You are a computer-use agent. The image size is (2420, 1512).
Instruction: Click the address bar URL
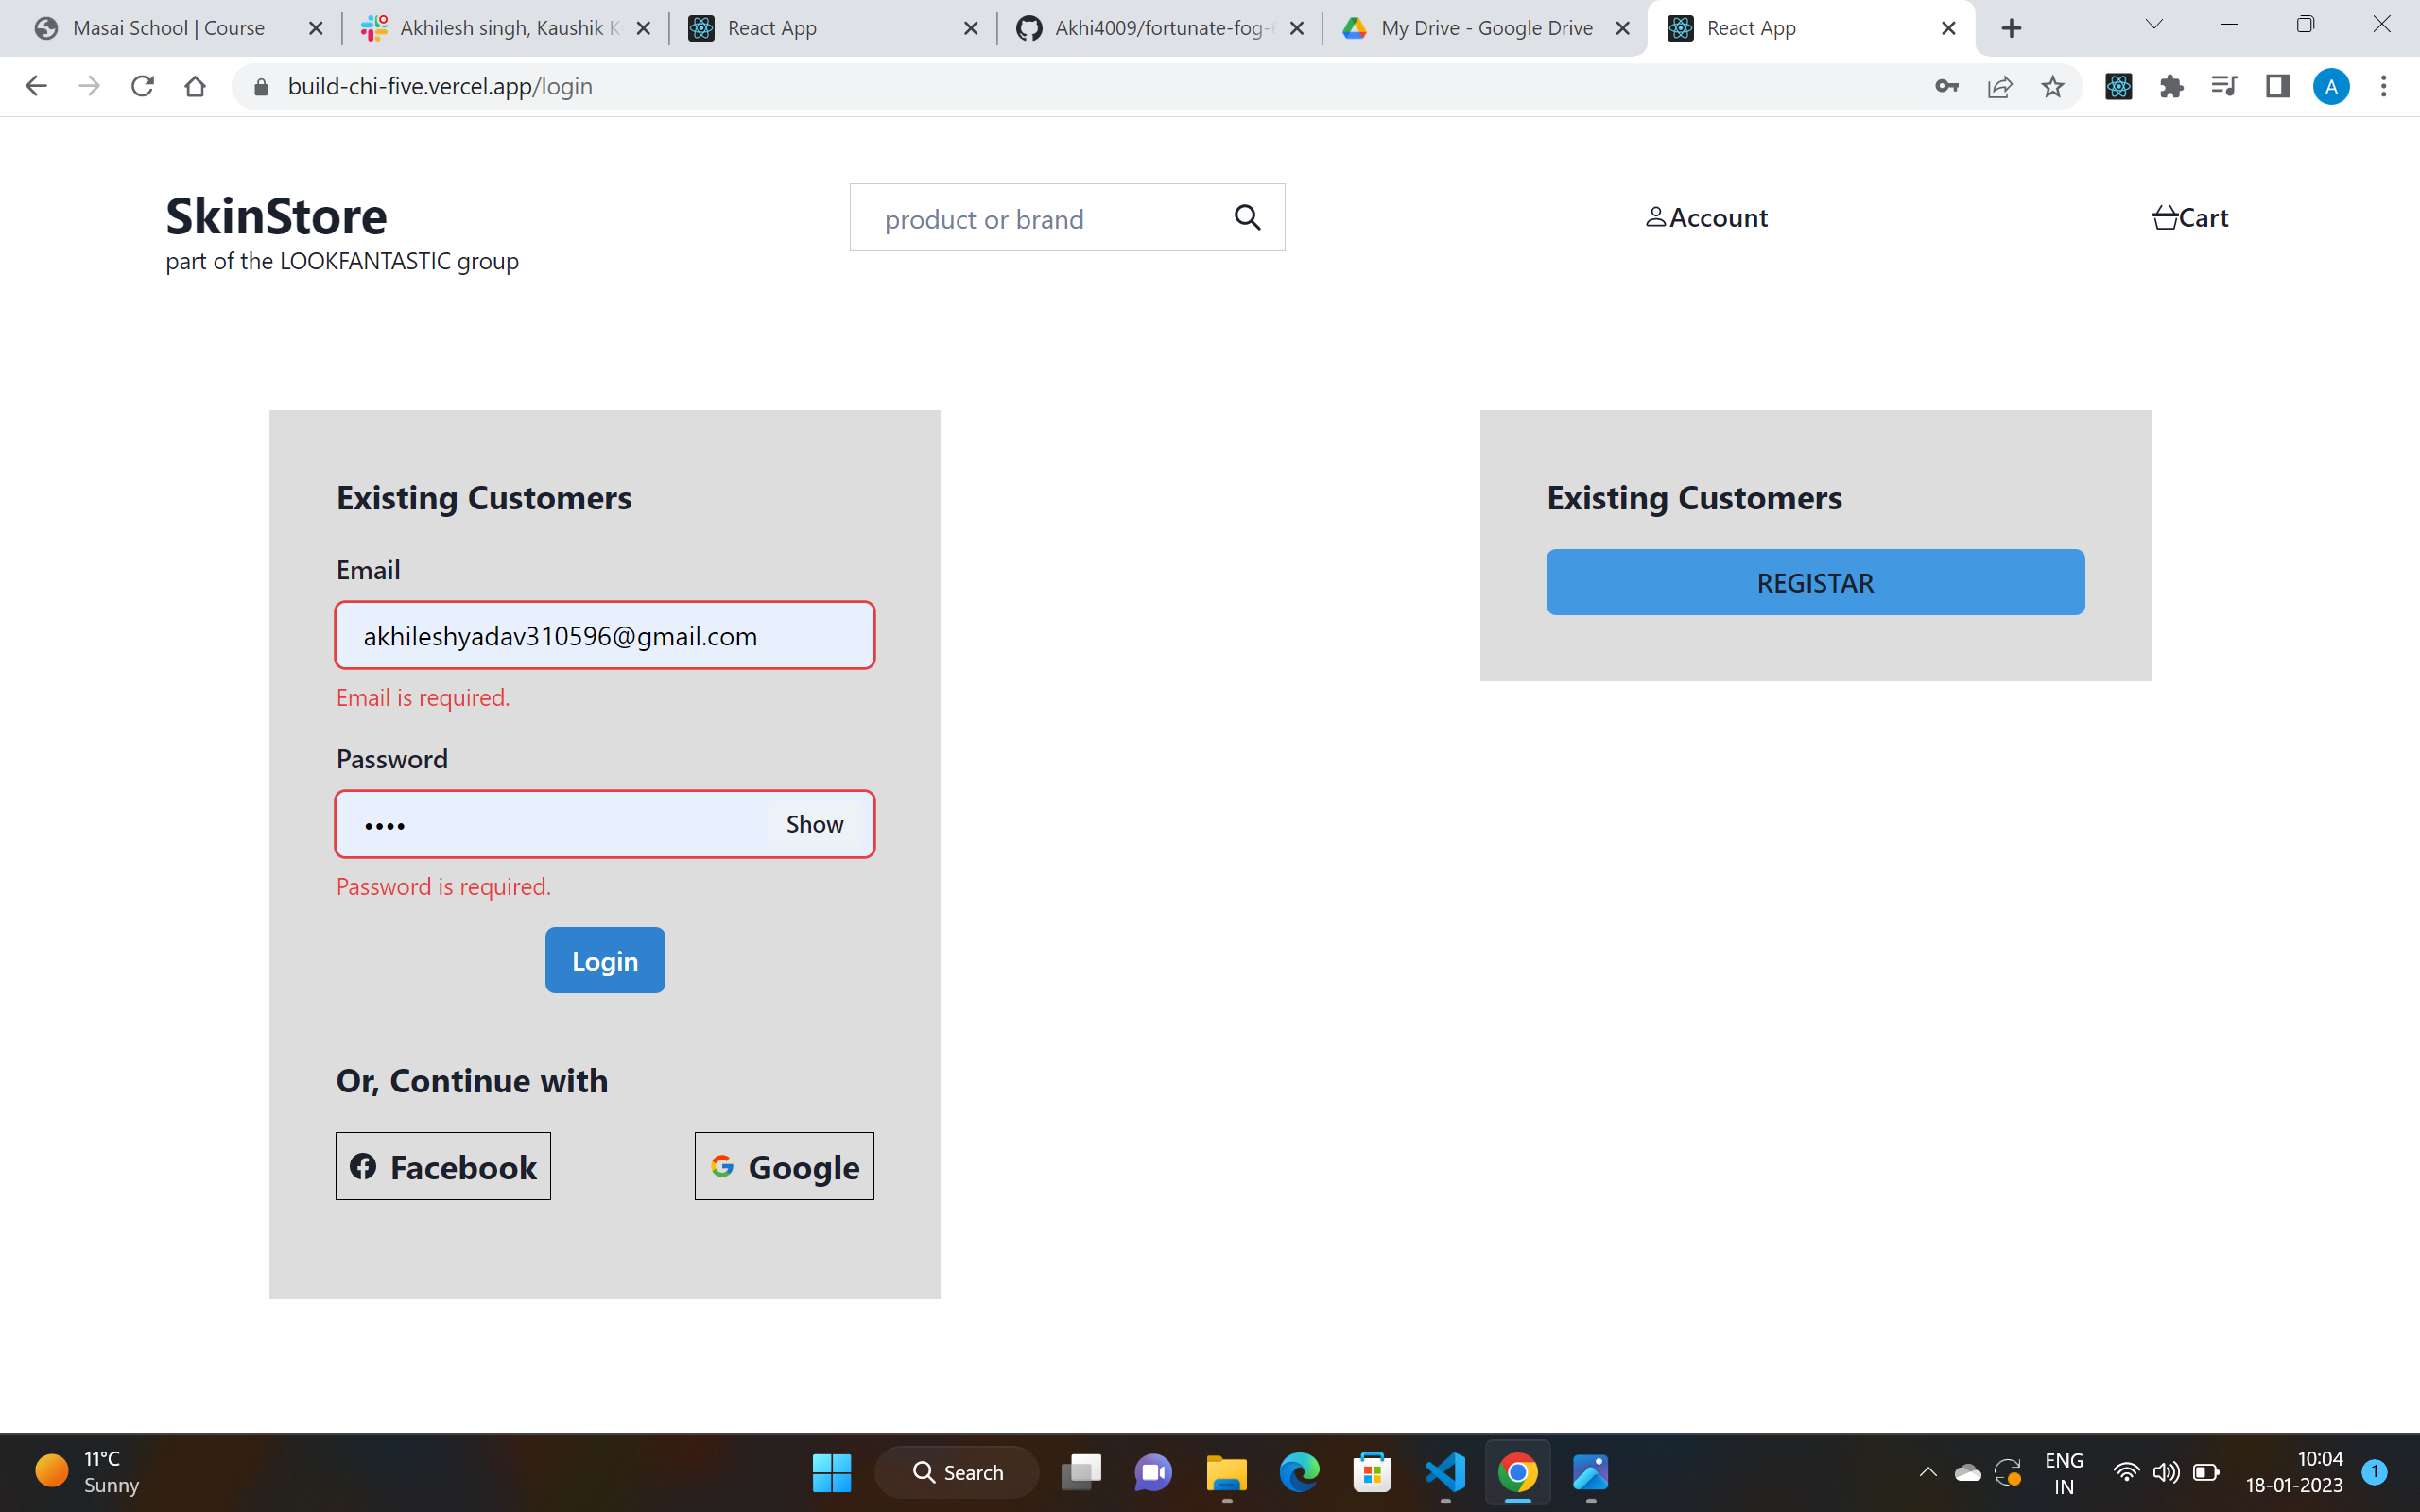(440, 86)
